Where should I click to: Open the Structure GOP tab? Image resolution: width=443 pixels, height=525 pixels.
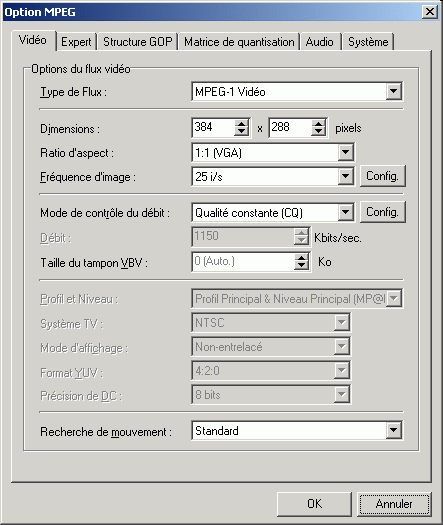click(137, 42)
